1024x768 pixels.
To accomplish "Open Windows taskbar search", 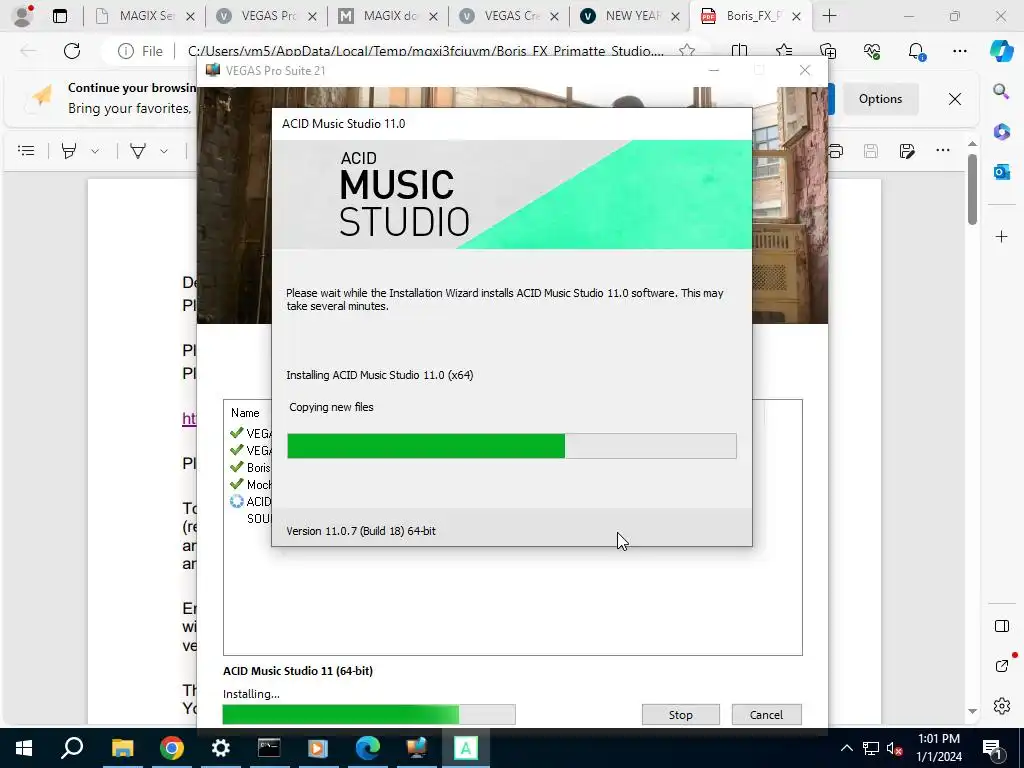I will click(72, 748).
